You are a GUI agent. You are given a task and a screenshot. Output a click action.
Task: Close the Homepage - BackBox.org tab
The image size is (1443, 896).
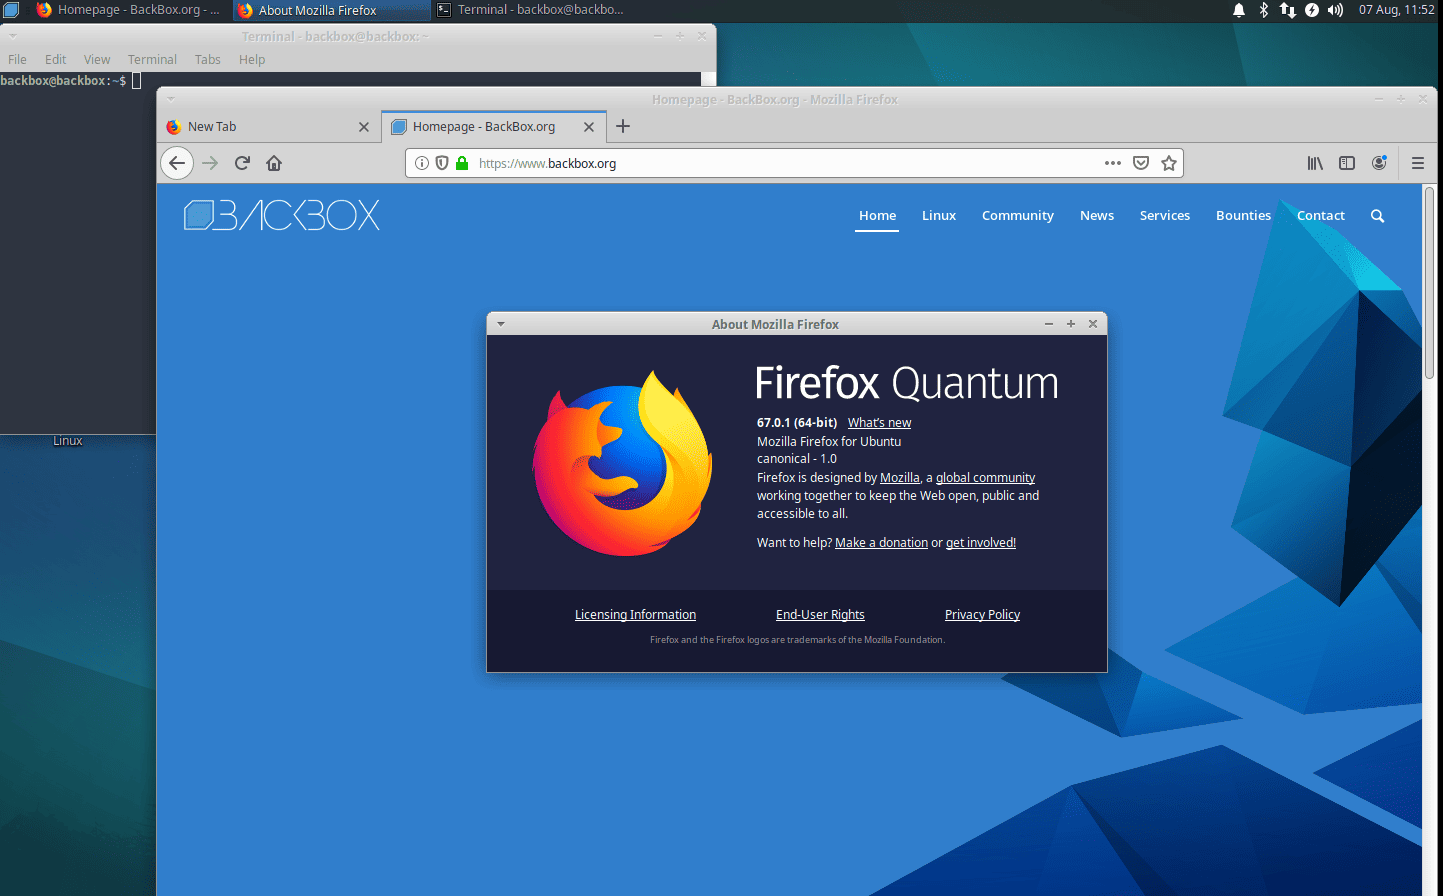click(589, 127)
